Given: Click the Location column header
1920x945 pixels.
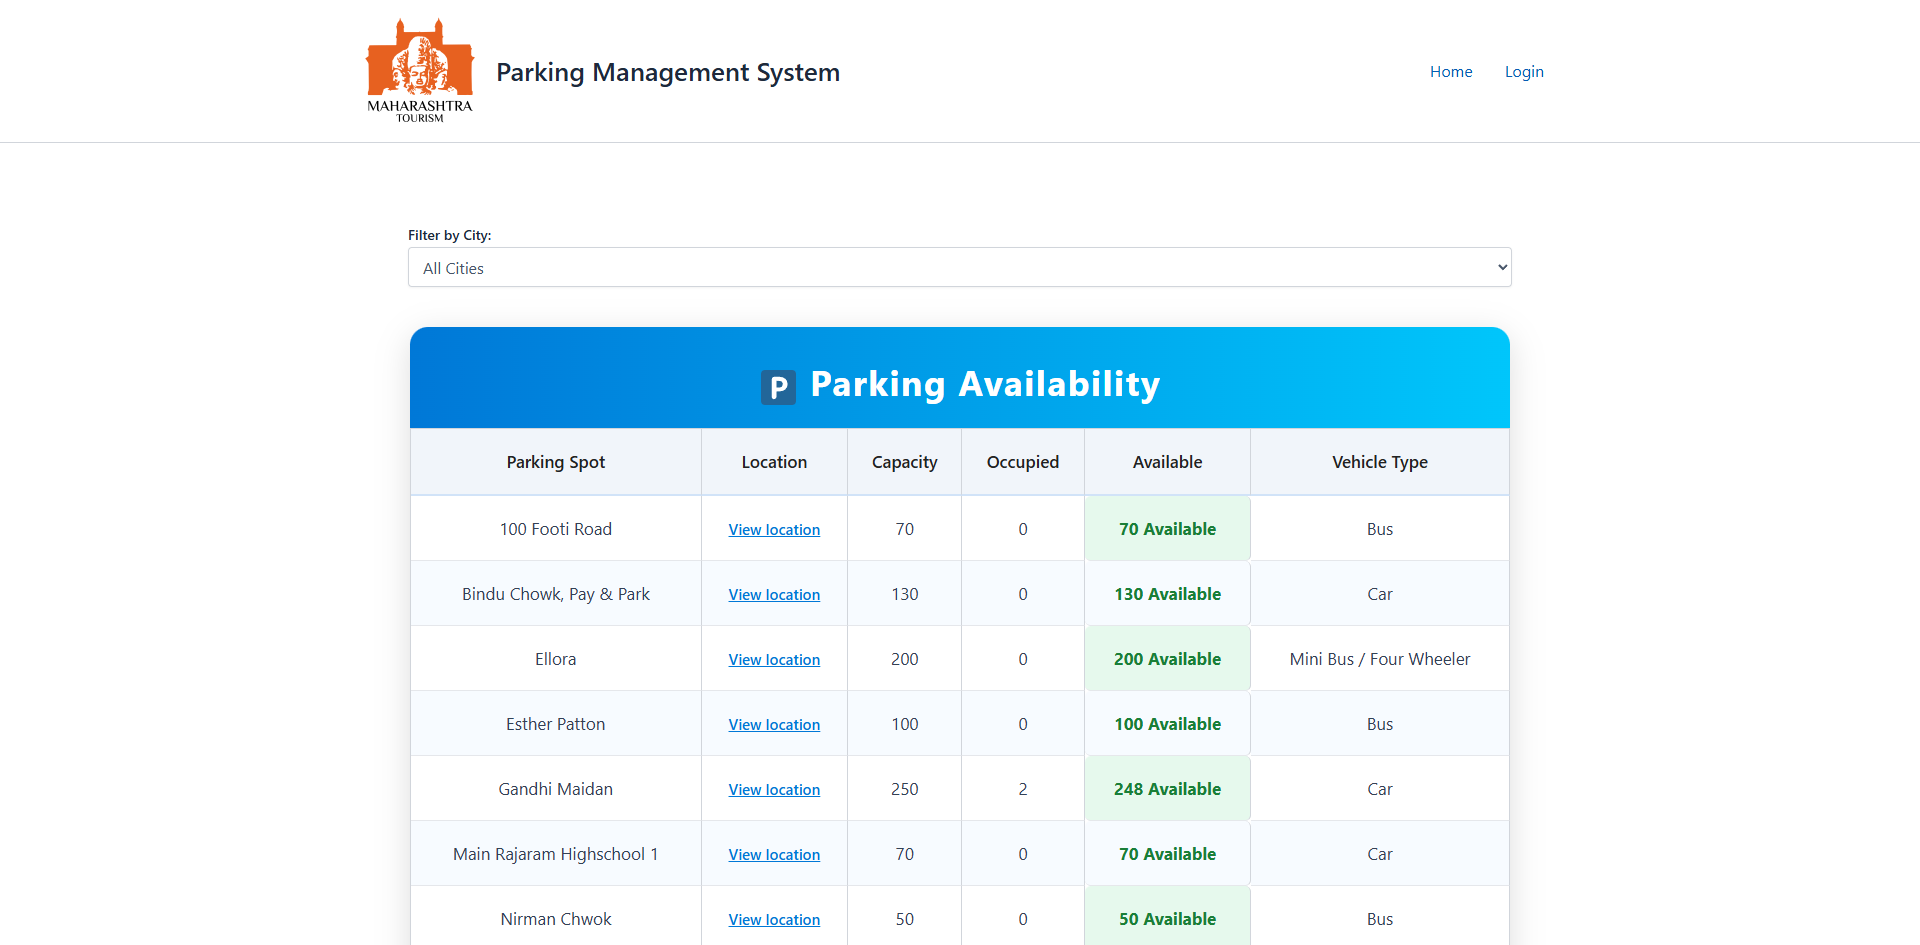Looking at the screenshot, I should tap(774, 462).
